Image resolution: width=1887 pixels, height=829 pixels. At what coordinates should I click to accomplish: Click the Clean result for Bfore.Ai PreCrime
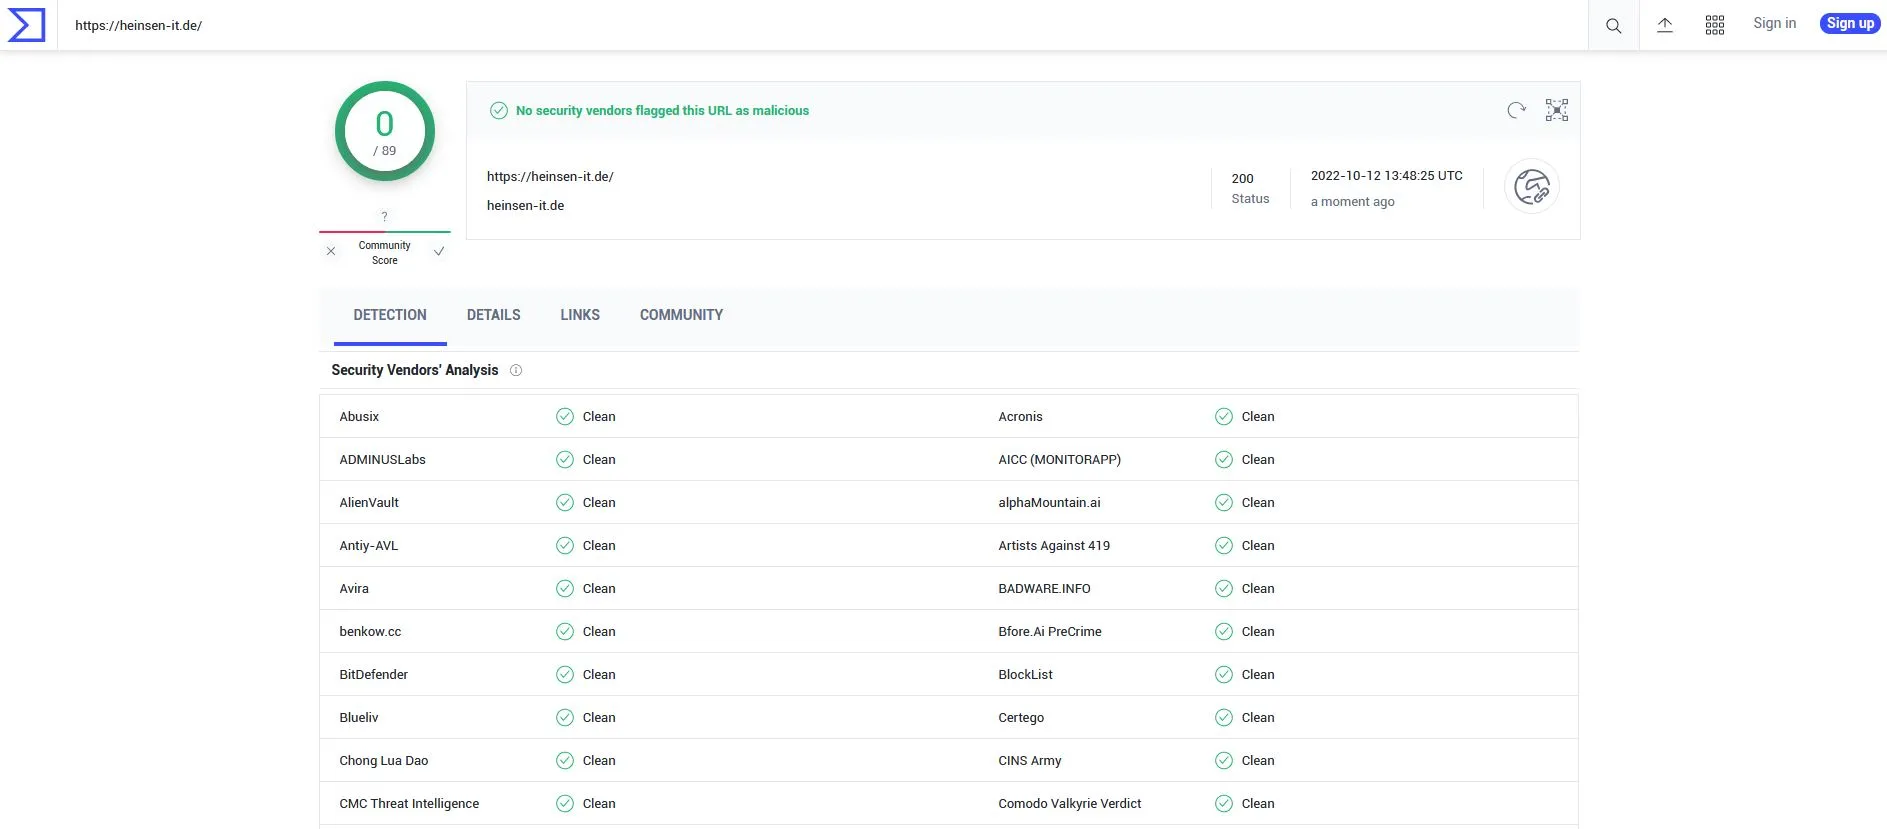pos(1258,632)
